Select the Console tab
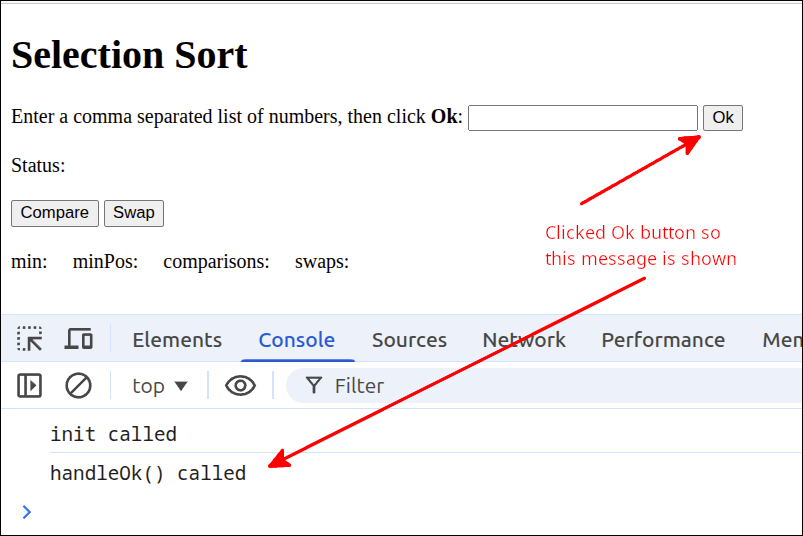This screenshot has height=536, width=803. (296, 340)
